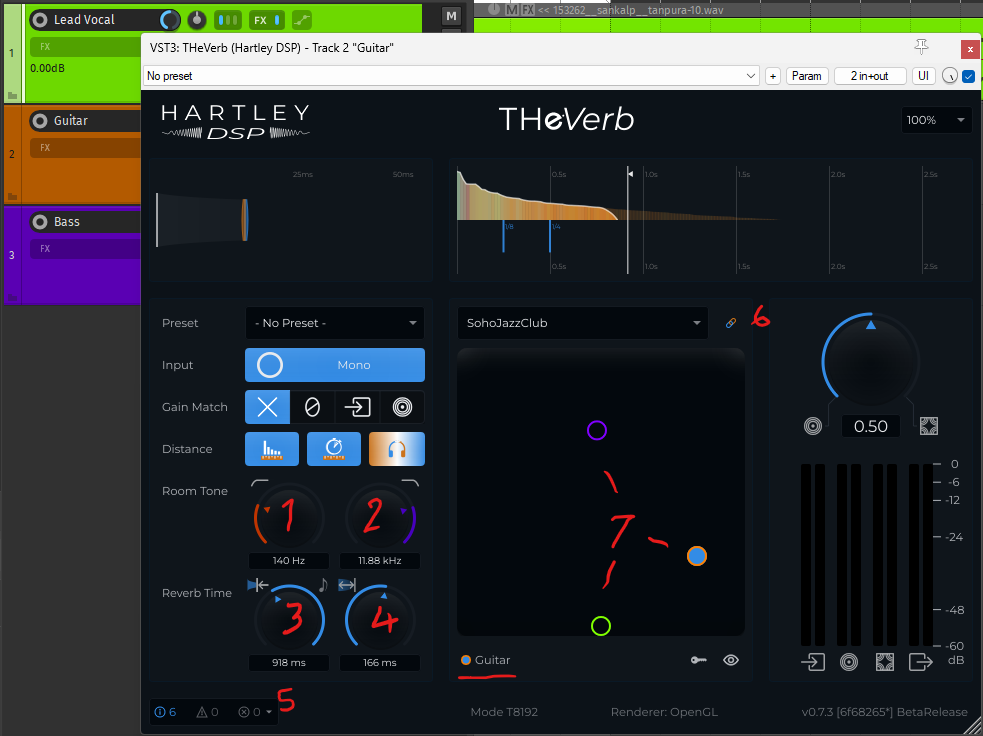Click the pre-delay arrow icon beside Reverb Time
Screen dimensions: 983x736
pos(258,585)
